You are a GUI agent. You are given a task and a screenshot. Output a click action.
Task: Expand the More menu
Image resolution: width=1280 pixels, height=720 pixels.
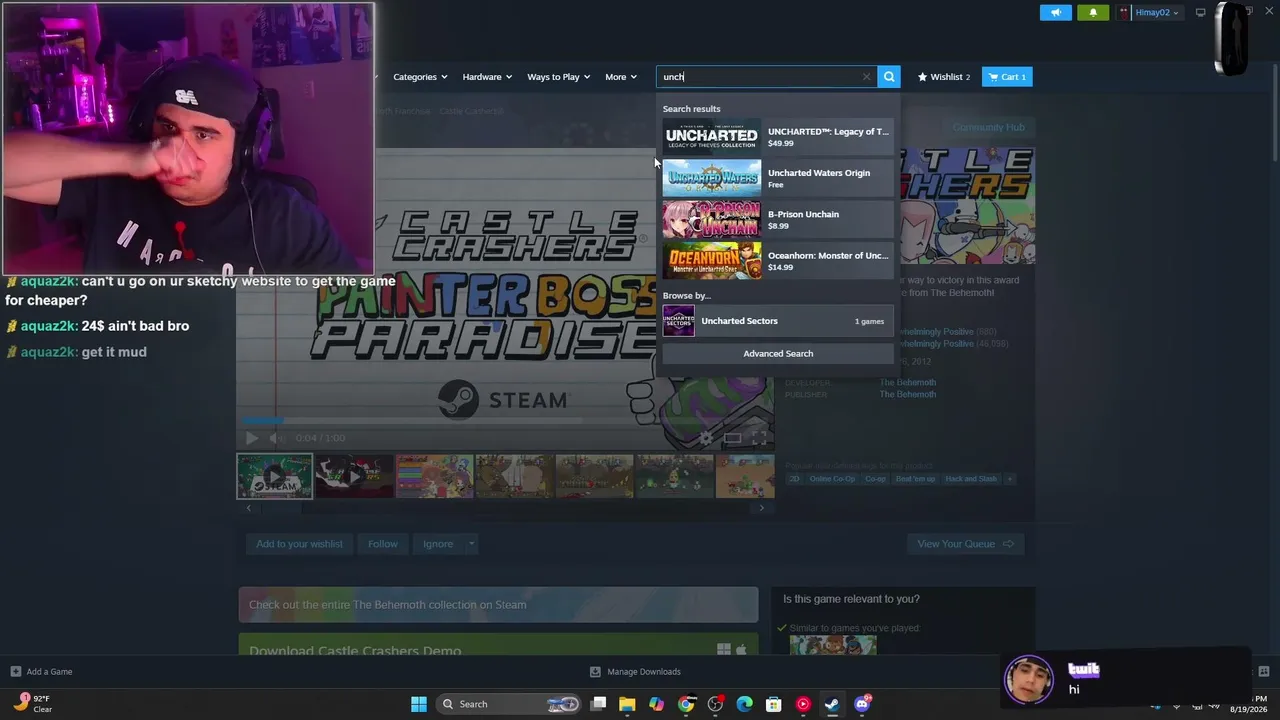click(621, 77)
